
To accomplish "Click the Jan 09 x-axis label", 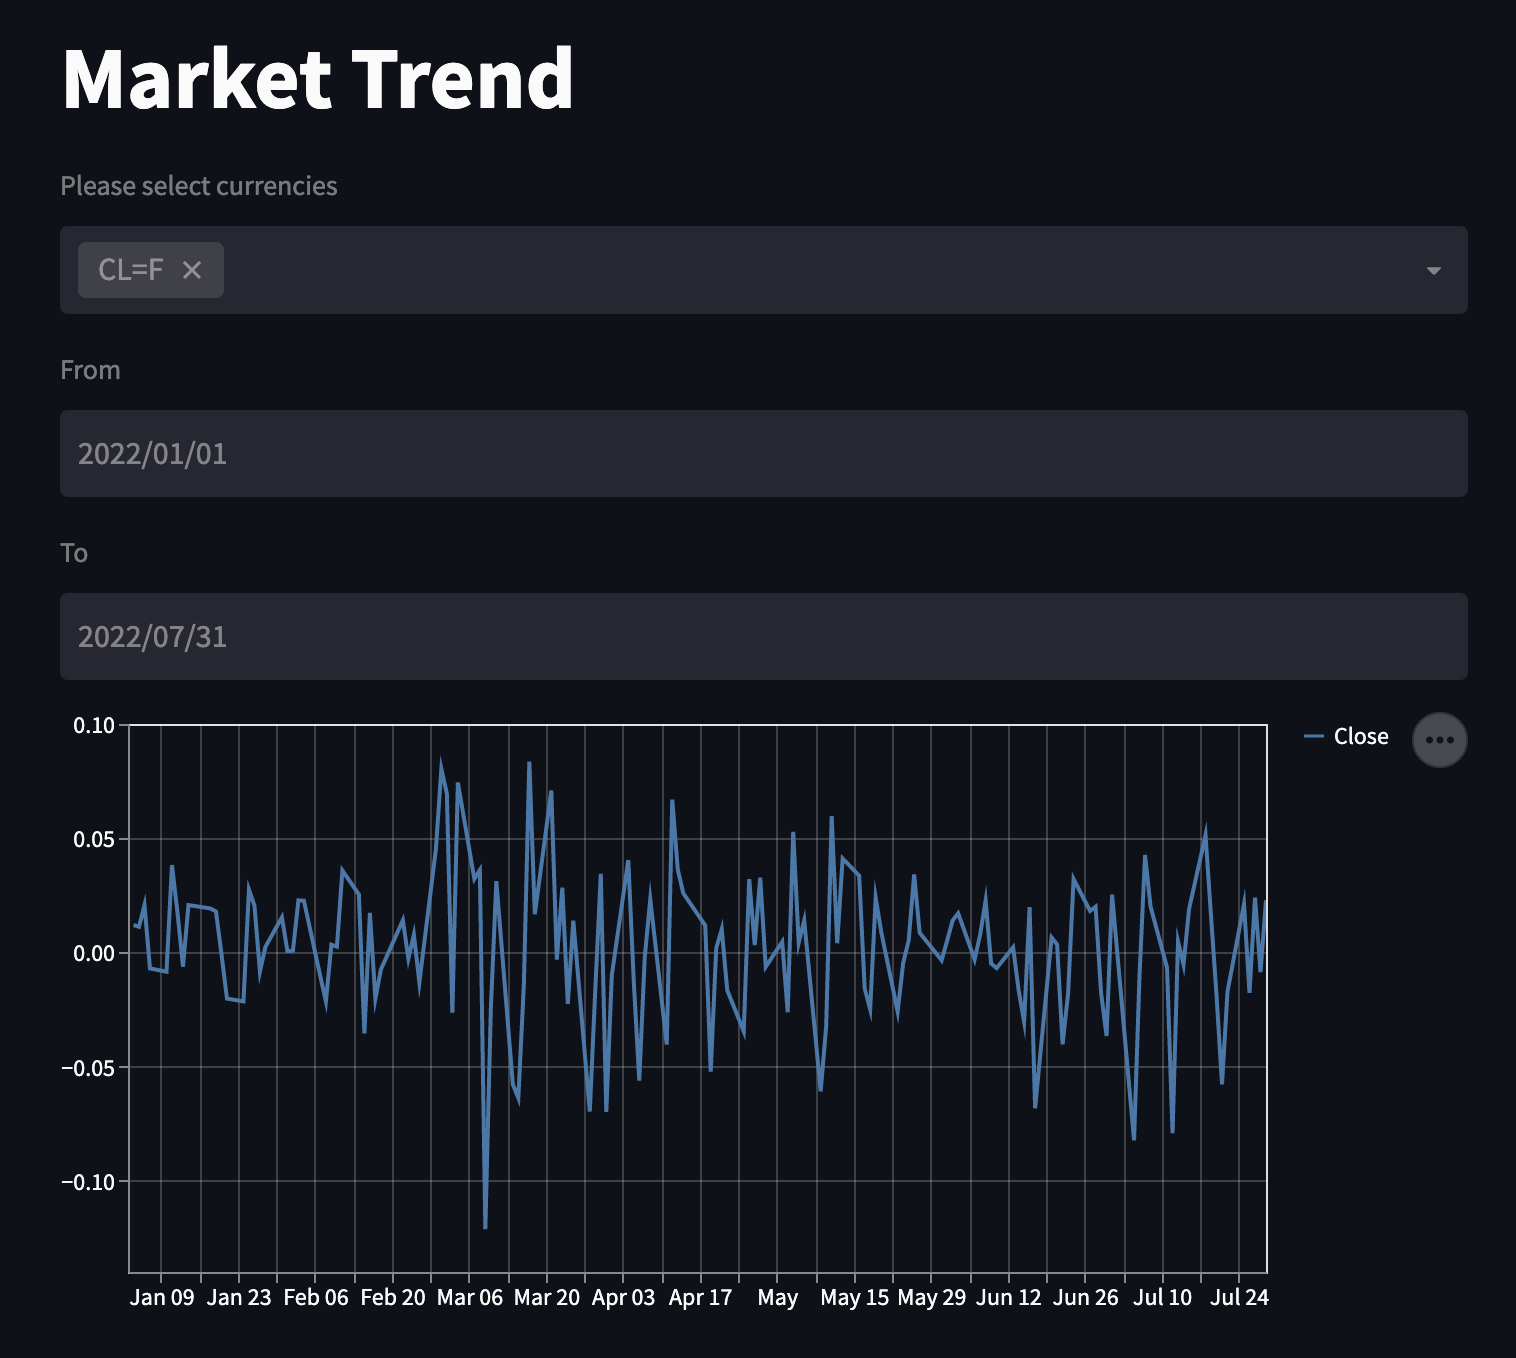I will (x=162, y=1297).
